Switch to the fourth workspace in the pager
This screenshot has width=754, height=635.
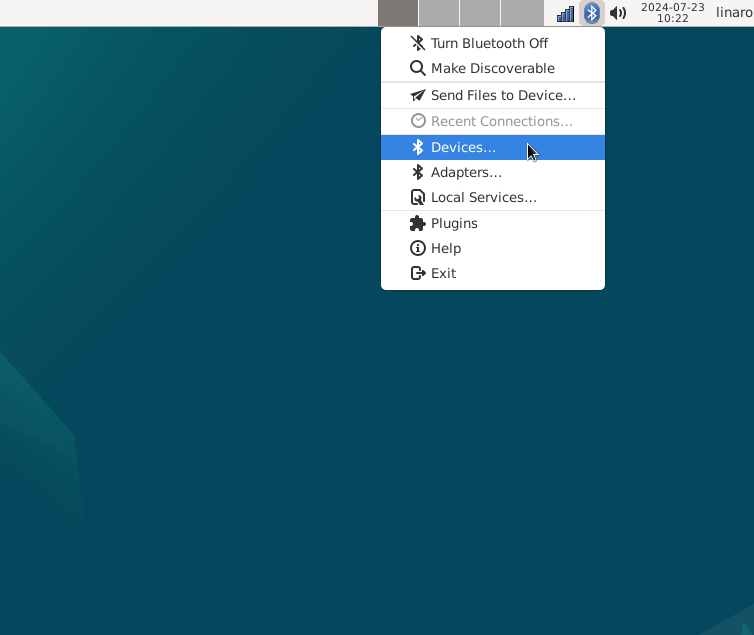(522, 13)
